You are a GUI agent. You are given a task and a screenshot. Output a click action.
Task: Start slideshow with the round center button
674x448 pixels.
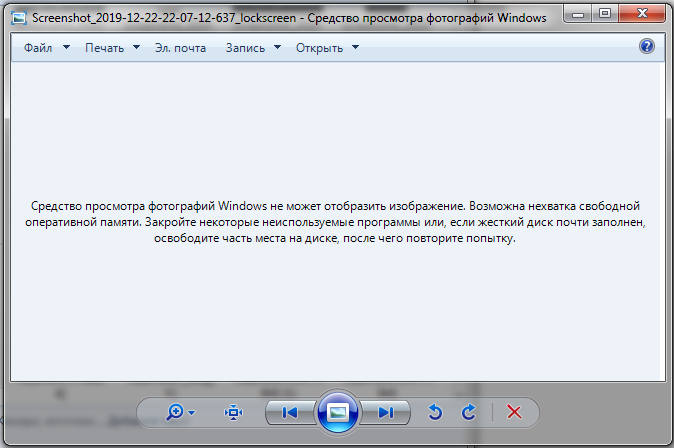338,413
